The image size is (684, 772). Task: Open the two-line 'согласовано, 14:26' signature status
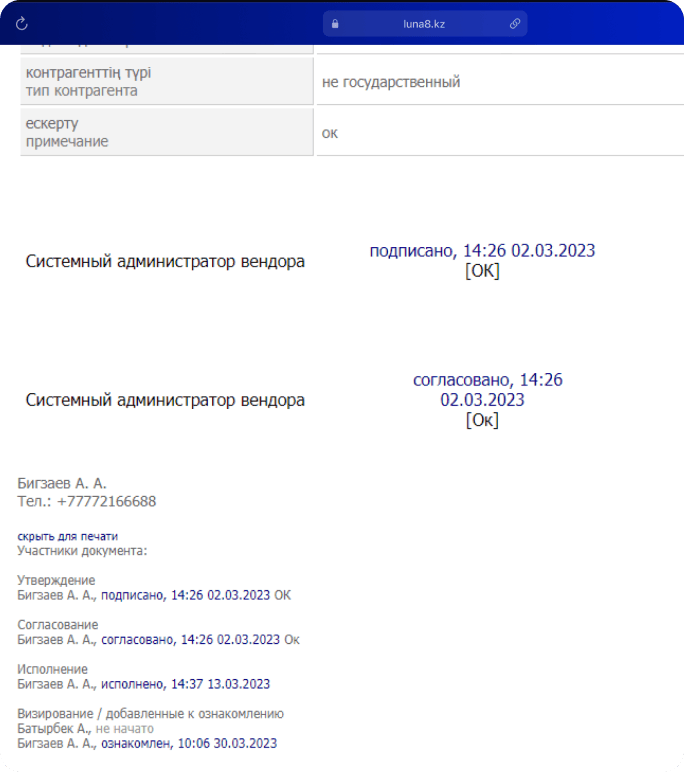coord(482,390)
